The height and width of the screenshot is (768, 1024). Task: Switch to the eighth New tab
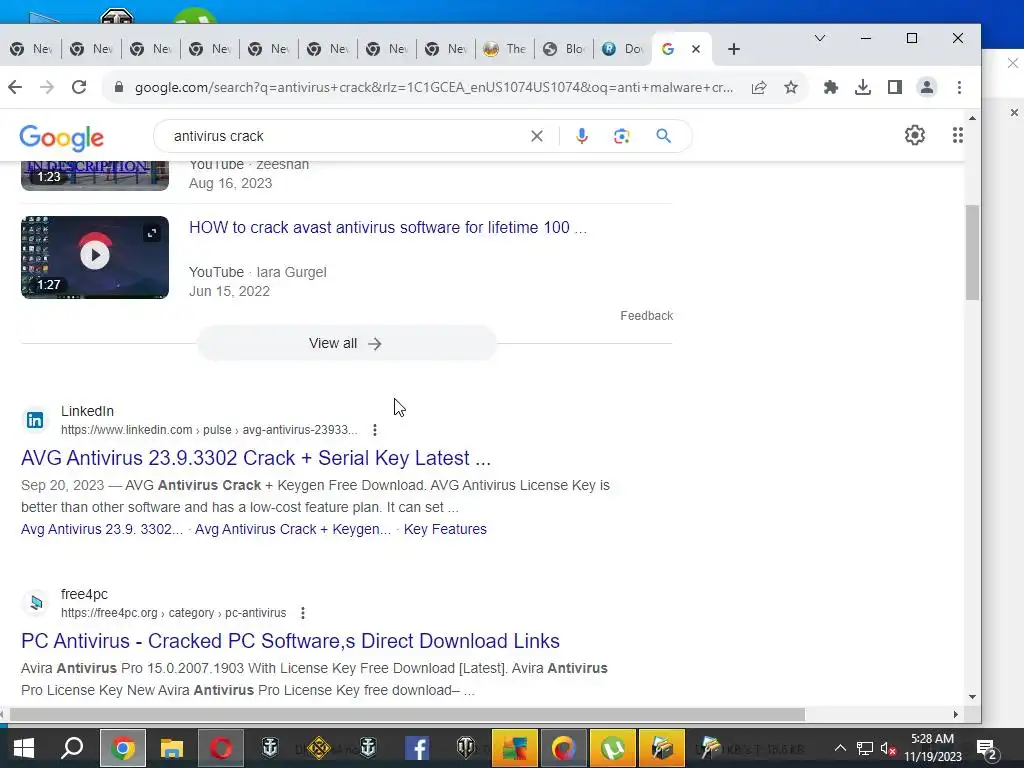(x=446, y=49)
